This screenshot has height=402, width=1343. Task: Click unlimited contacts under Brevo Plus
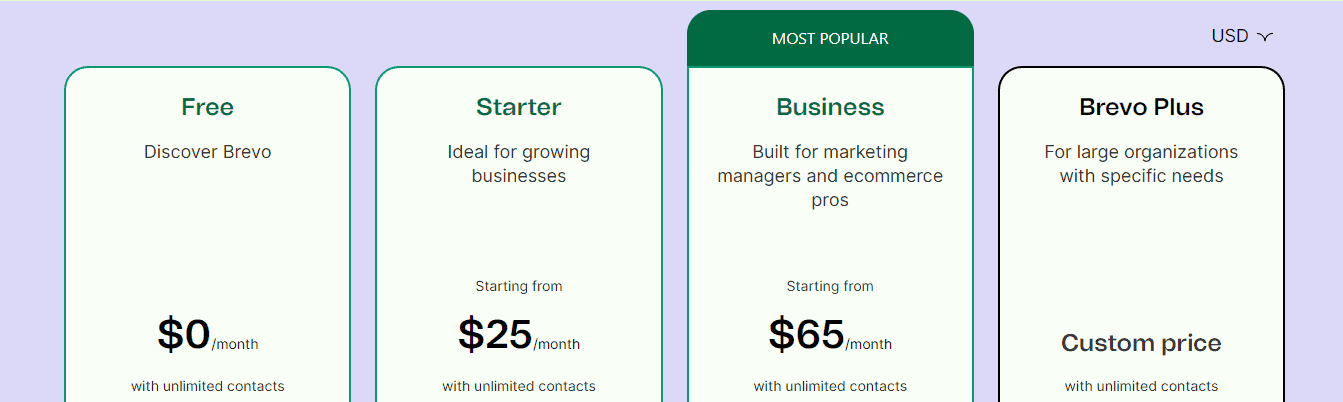(1141, 386)
